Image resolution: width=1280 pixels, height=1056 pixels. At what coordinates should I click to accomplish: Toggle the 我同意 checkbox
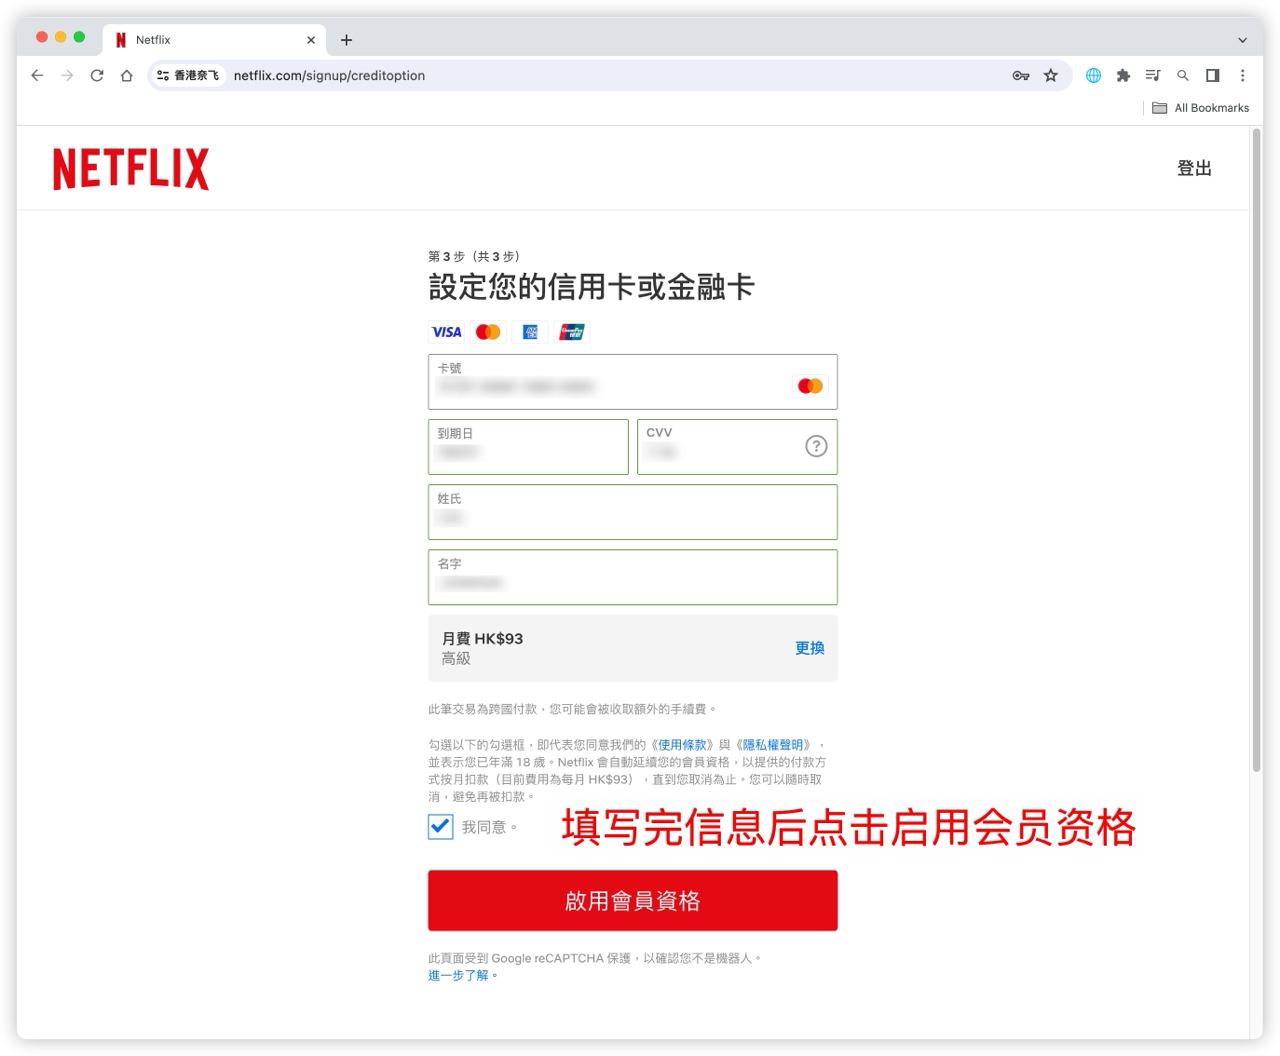(x=440, y=827)
